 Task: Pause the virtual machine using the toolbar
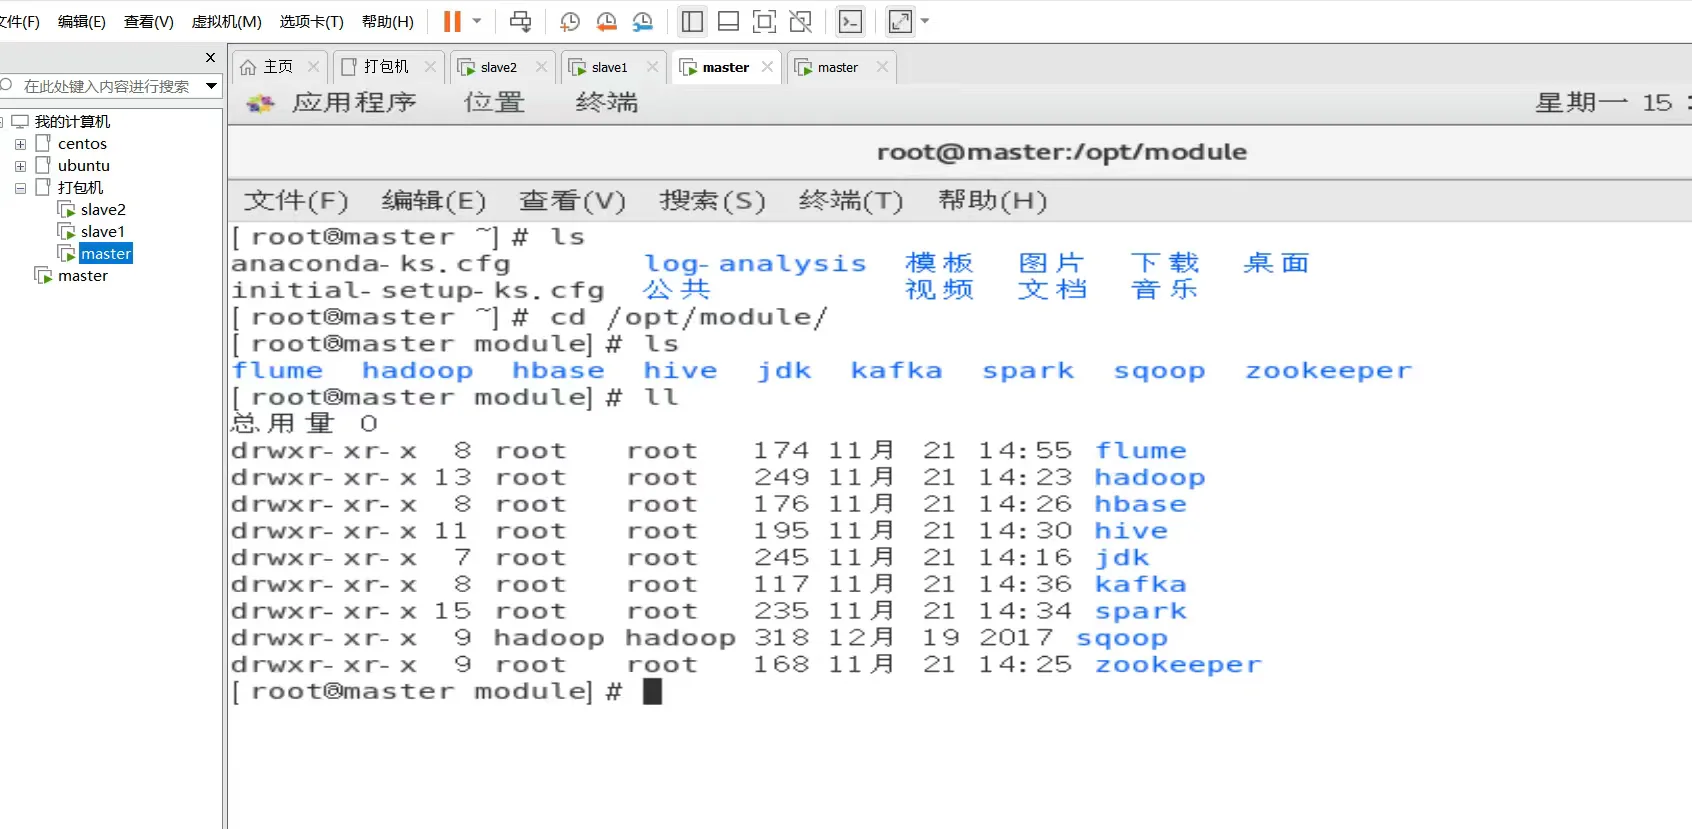click(x=452, y=21)
